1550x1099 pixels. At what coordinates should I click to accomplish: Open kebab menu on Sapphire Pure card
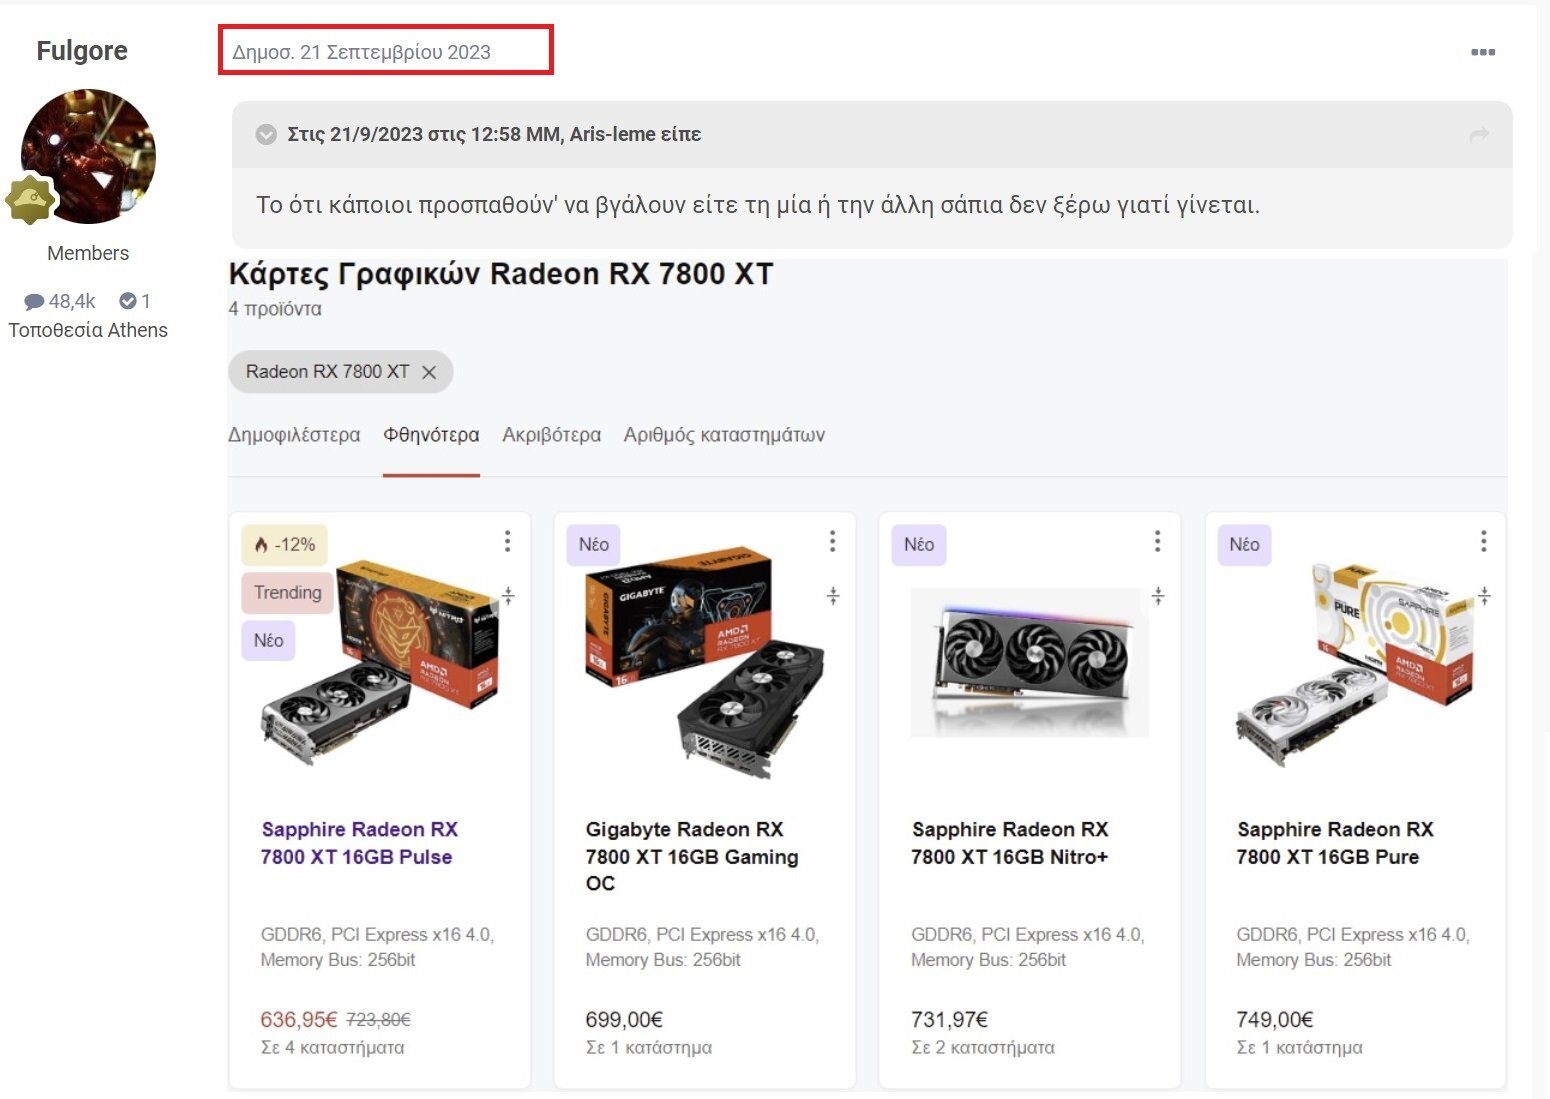click(x=1483, y=541)
